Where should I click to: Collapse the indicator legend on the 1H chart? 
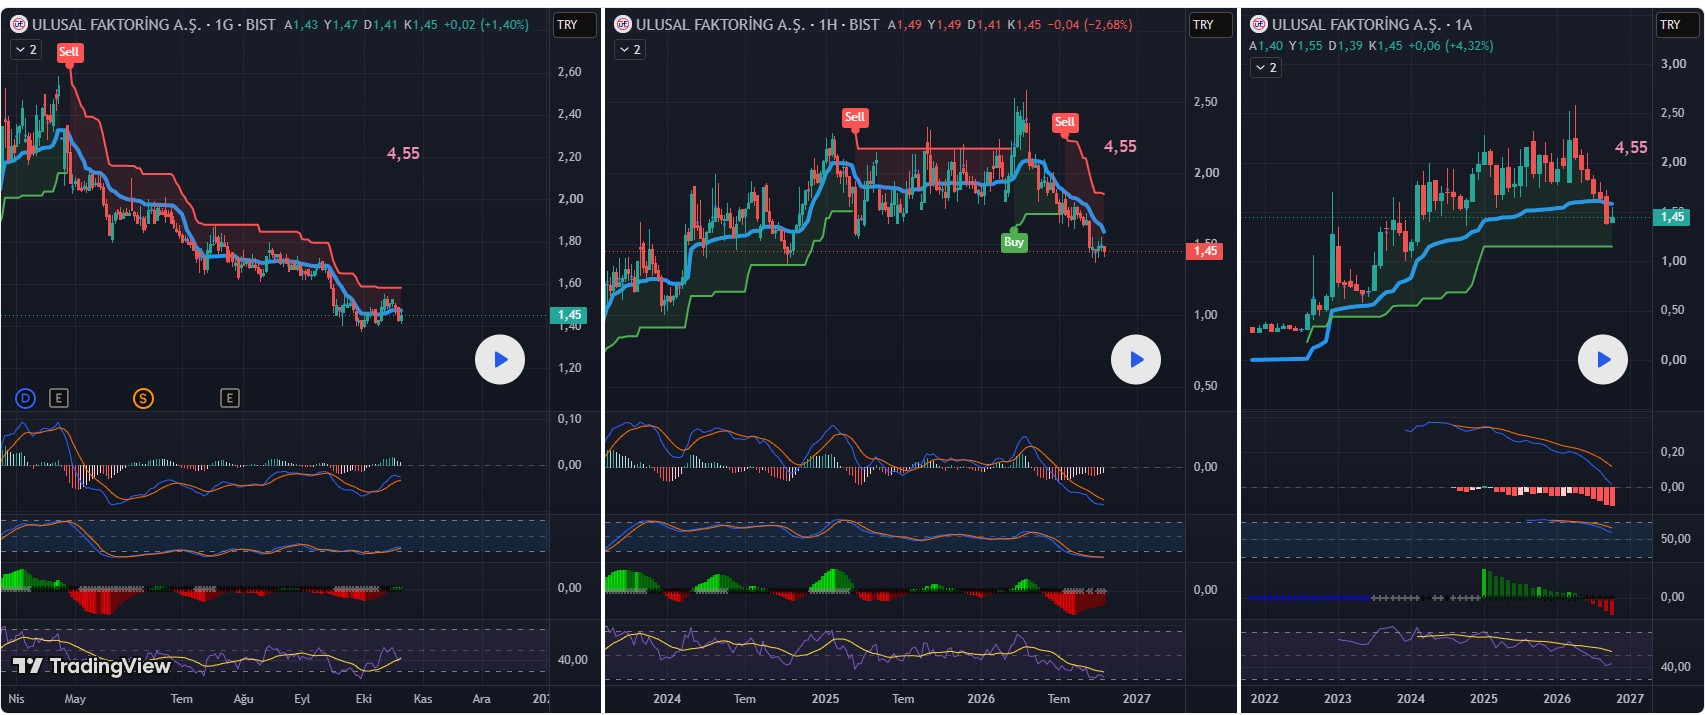630,49
